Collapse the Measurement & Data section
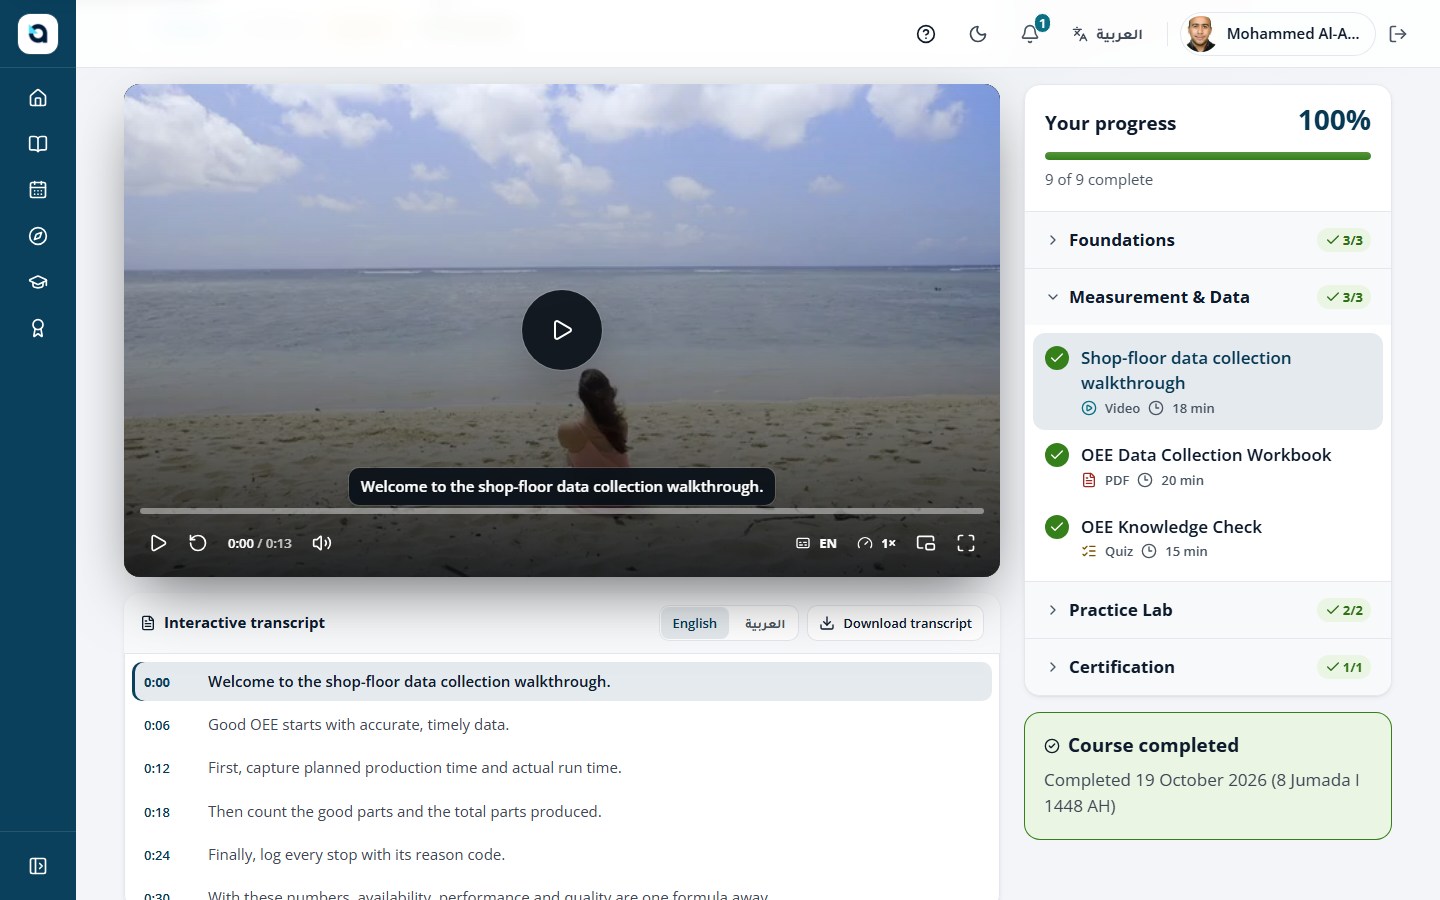1440x900 pixels. [x=1208, y=297]
